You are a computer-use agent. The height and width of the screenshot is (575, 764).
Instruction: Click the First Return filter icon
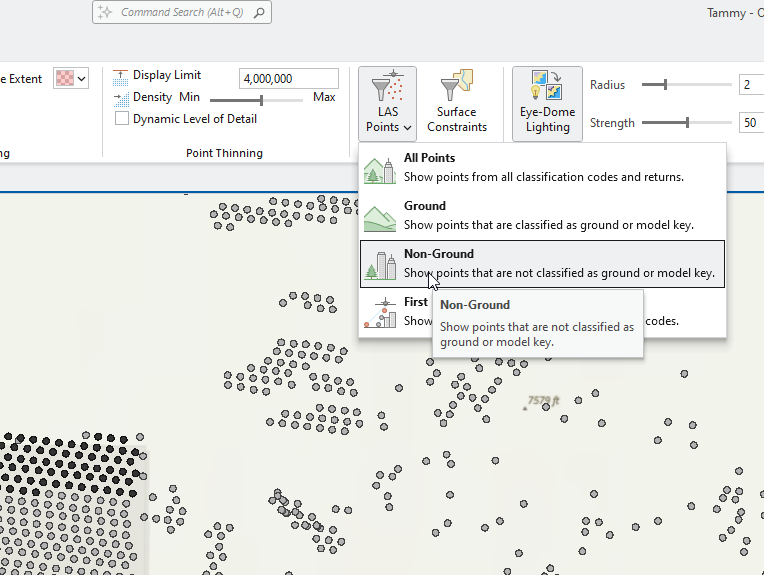click(379, 311)
